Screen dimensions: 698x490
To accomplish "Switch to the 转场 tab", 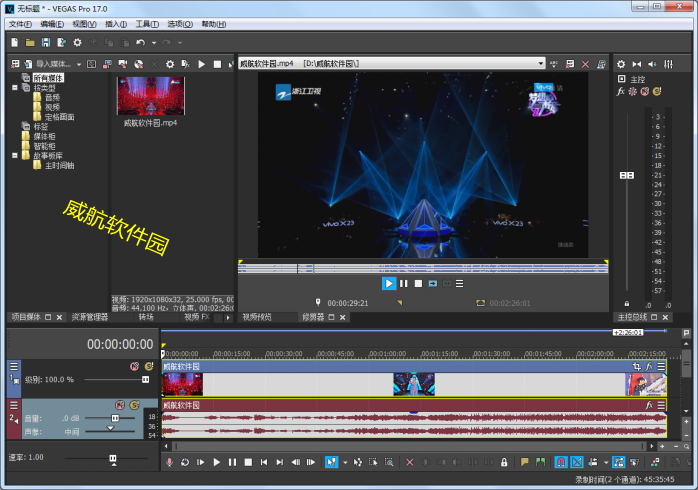I will pyautogui.click(x=146, y=317).
